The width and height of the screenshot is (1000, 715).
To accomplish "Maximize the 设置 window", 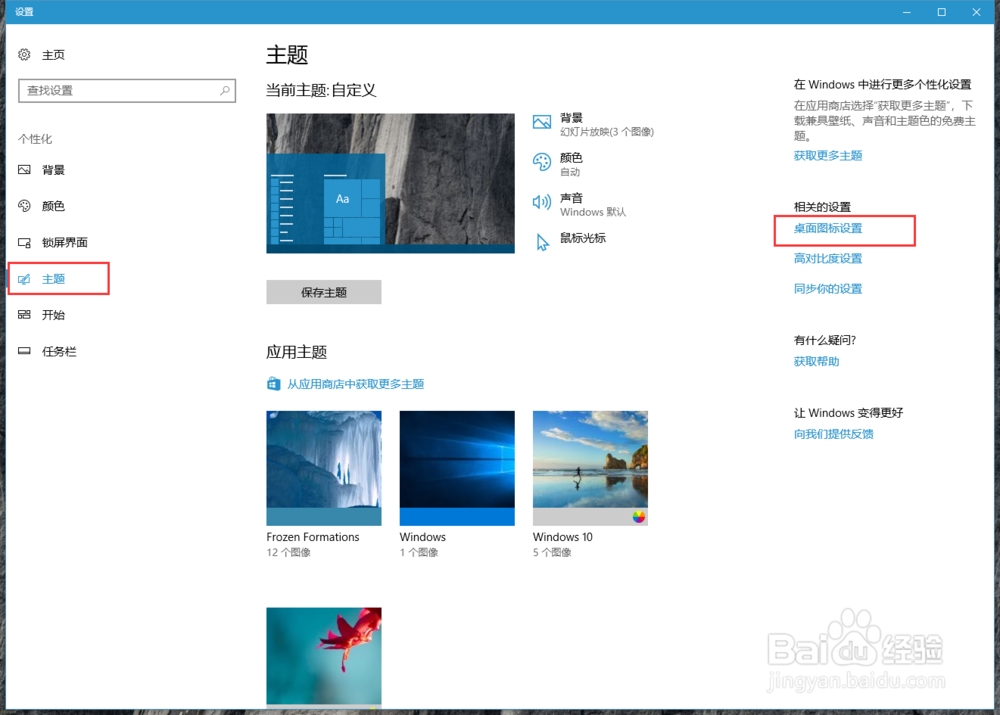I will 941,12.
